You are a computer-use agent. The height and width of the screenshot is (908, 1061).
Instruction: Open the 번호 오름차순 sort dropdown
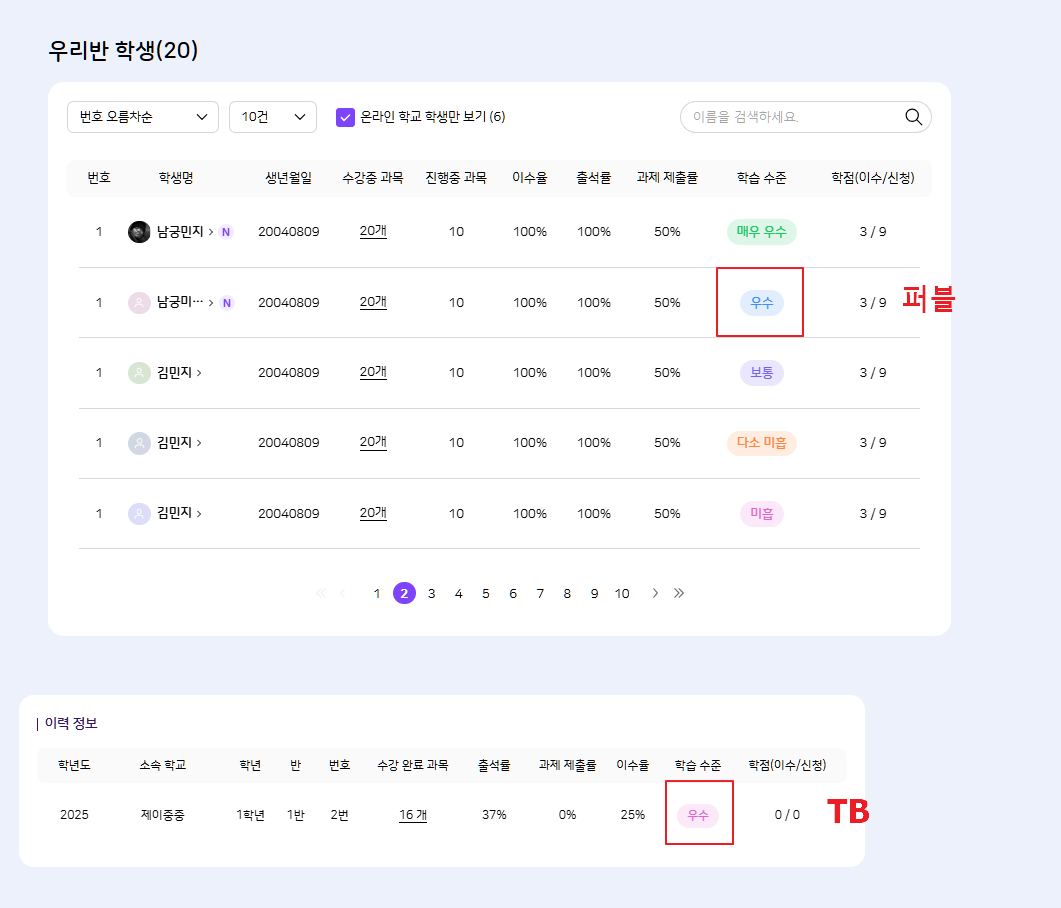[x=143, y=117]
